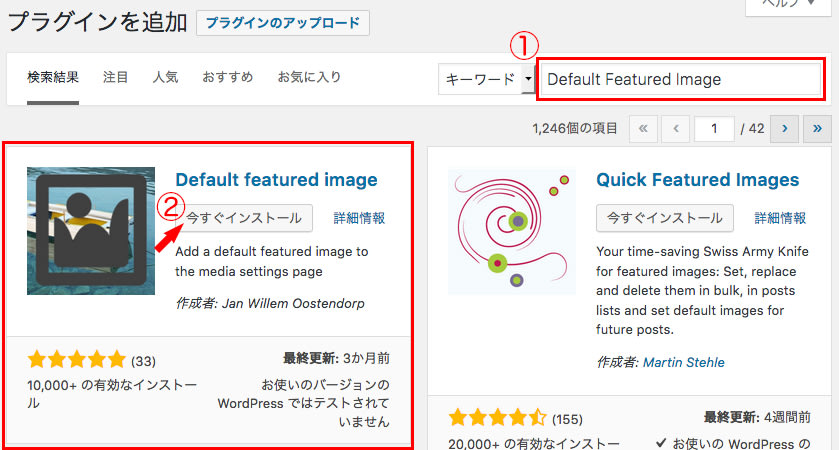Open the おすすめ tab
The width and height of the screenshot is (839, 450).
[x=227, y=78]
